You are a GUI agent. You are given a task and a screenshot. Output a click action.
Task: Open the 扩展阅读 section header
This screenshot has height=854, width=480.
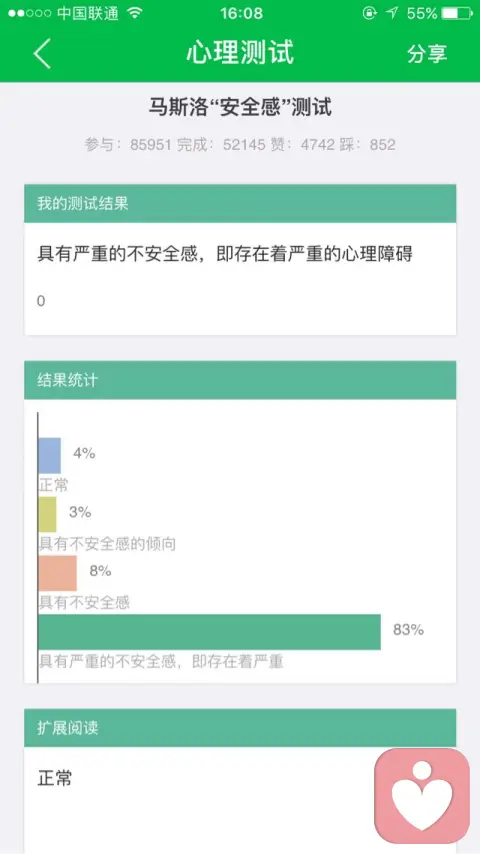pyautogui.click(x=240, y=728)
